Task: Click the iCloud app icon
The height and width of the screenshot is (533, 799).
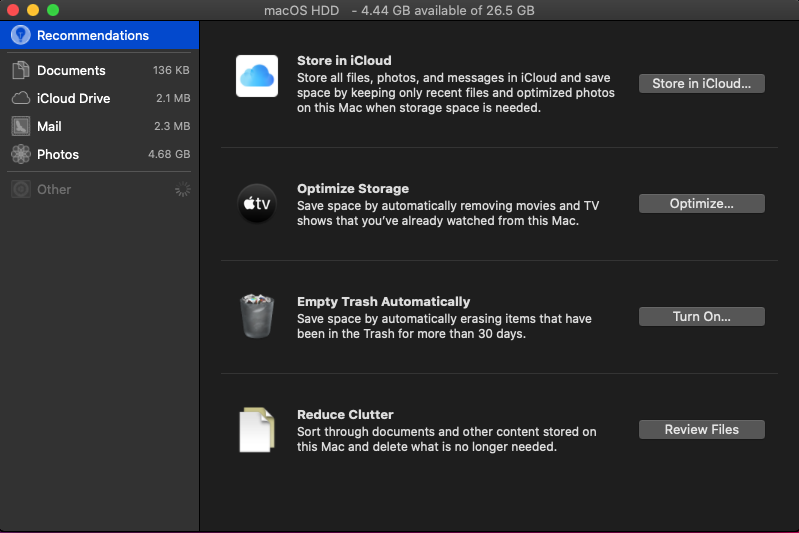Action: [x=257, y=76]
